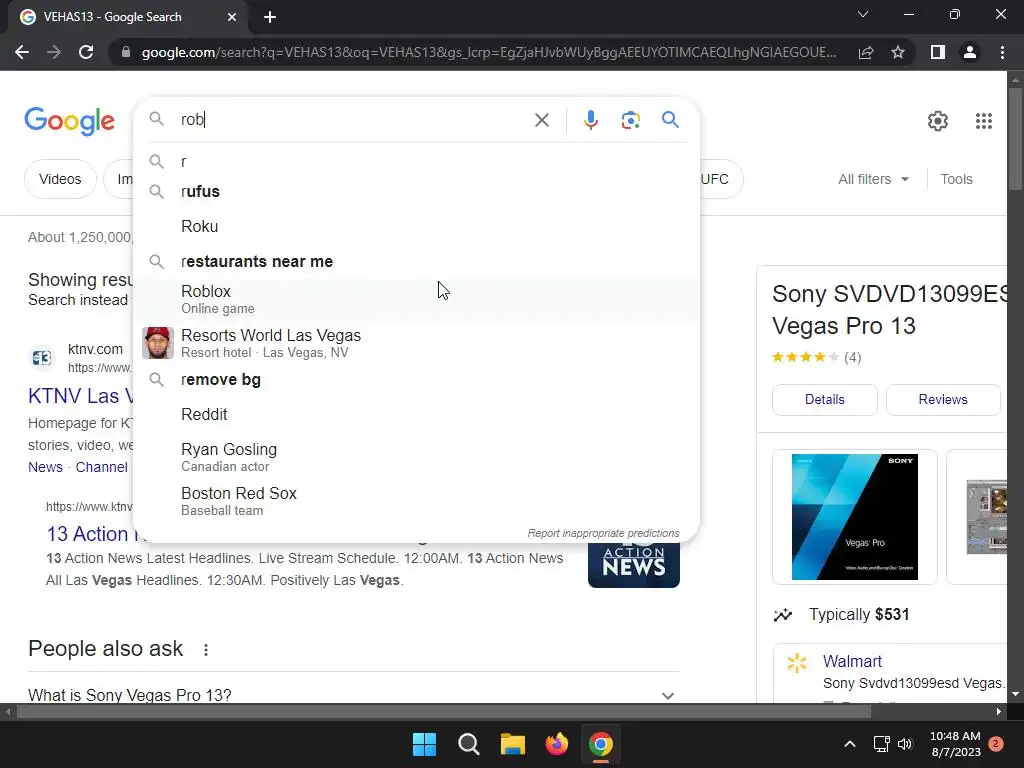Open Chrome profile menu
Viewport: 1024px width, 768px height.
click(970, 52)
